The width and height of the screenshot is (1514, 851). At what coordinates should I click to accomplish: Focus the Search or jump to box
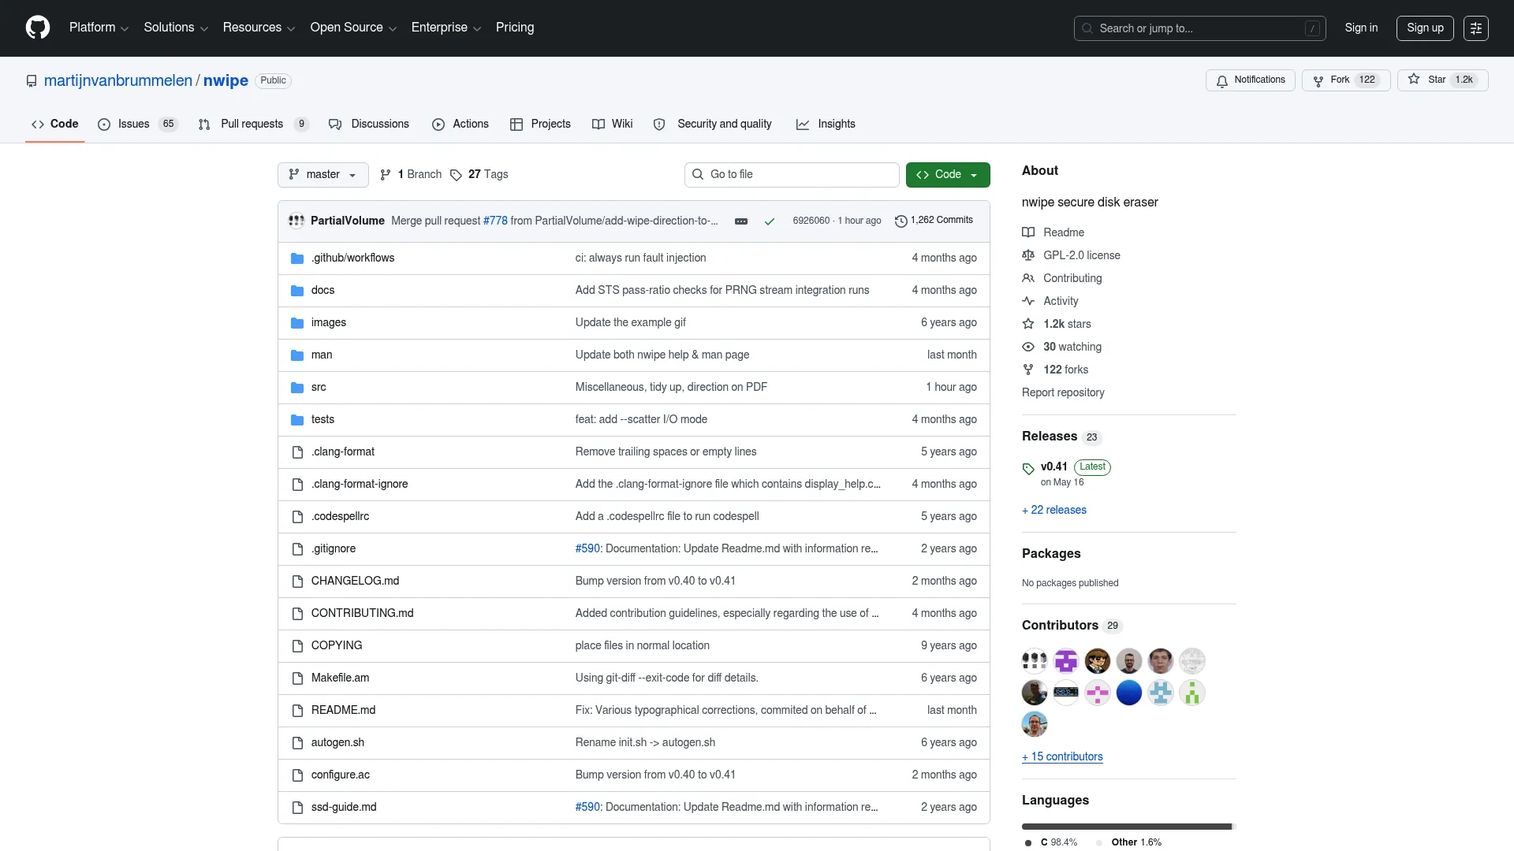coord(1200,28)
